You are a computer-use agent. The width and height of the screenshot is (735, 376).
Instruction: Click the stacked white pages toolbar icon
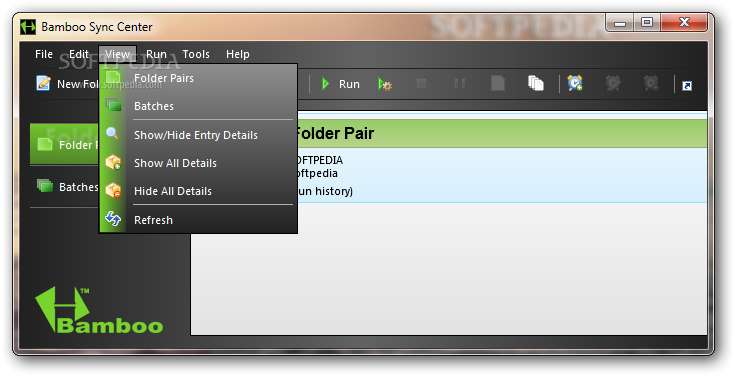(536, 83)
